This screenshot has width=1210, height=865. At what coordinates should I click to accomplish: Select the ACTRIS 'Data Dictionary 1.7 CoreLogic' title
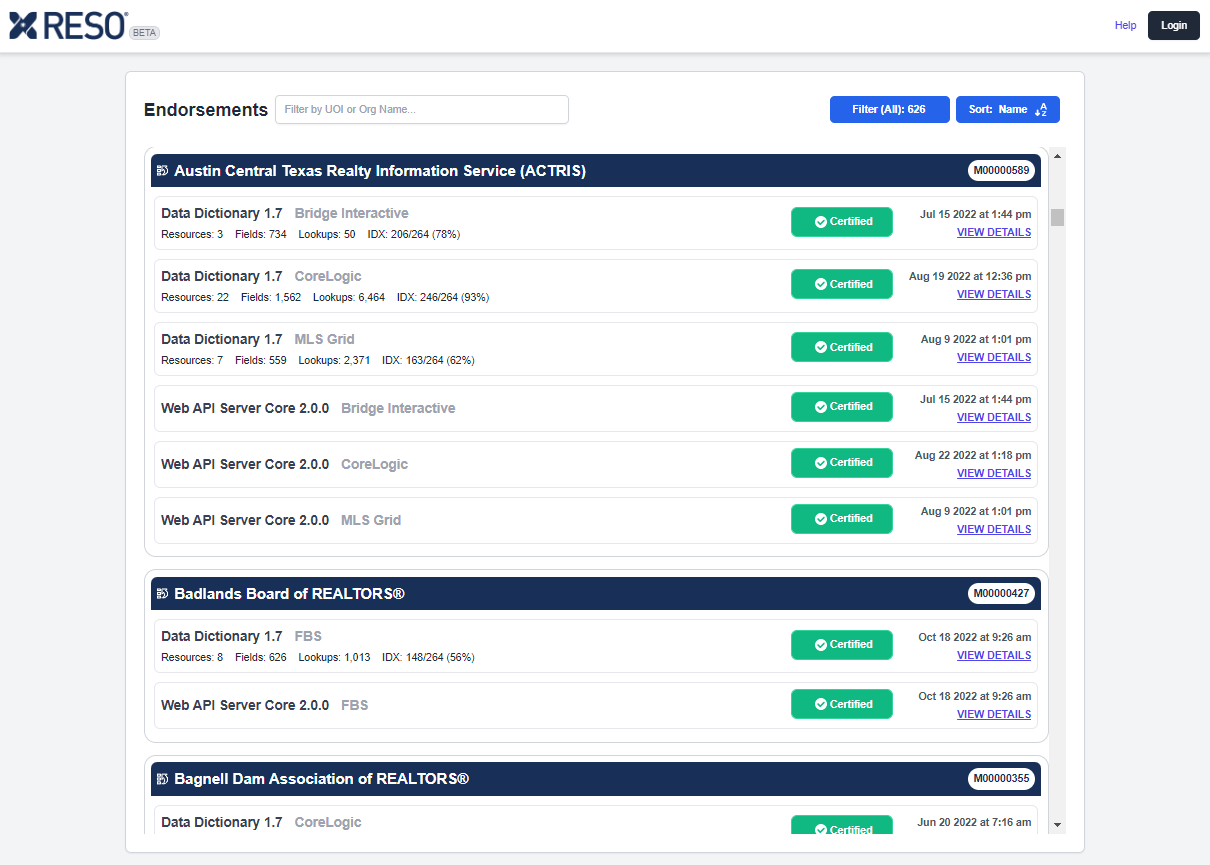[x=261, y=276]
